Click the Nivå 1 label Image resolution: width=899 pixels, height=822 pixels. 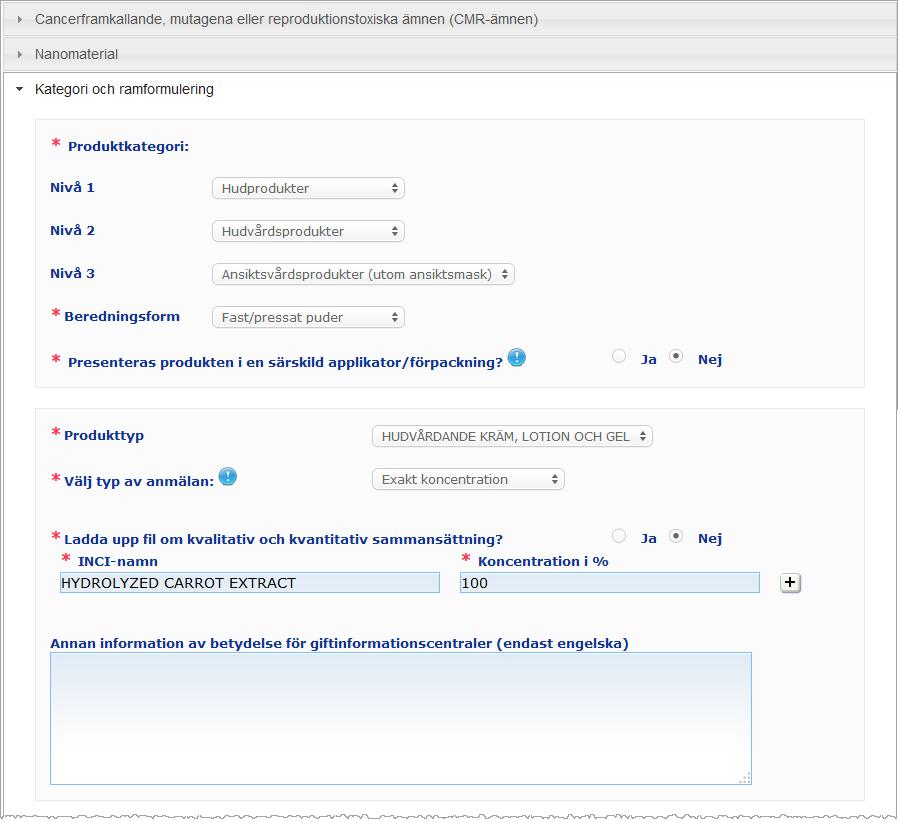point(72,187)
